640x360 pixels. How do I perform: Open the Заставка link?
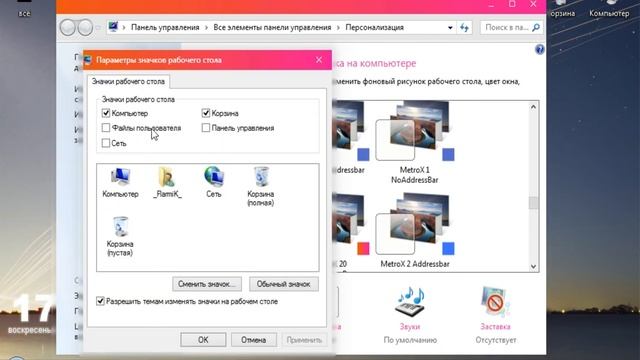pos(495,327)
